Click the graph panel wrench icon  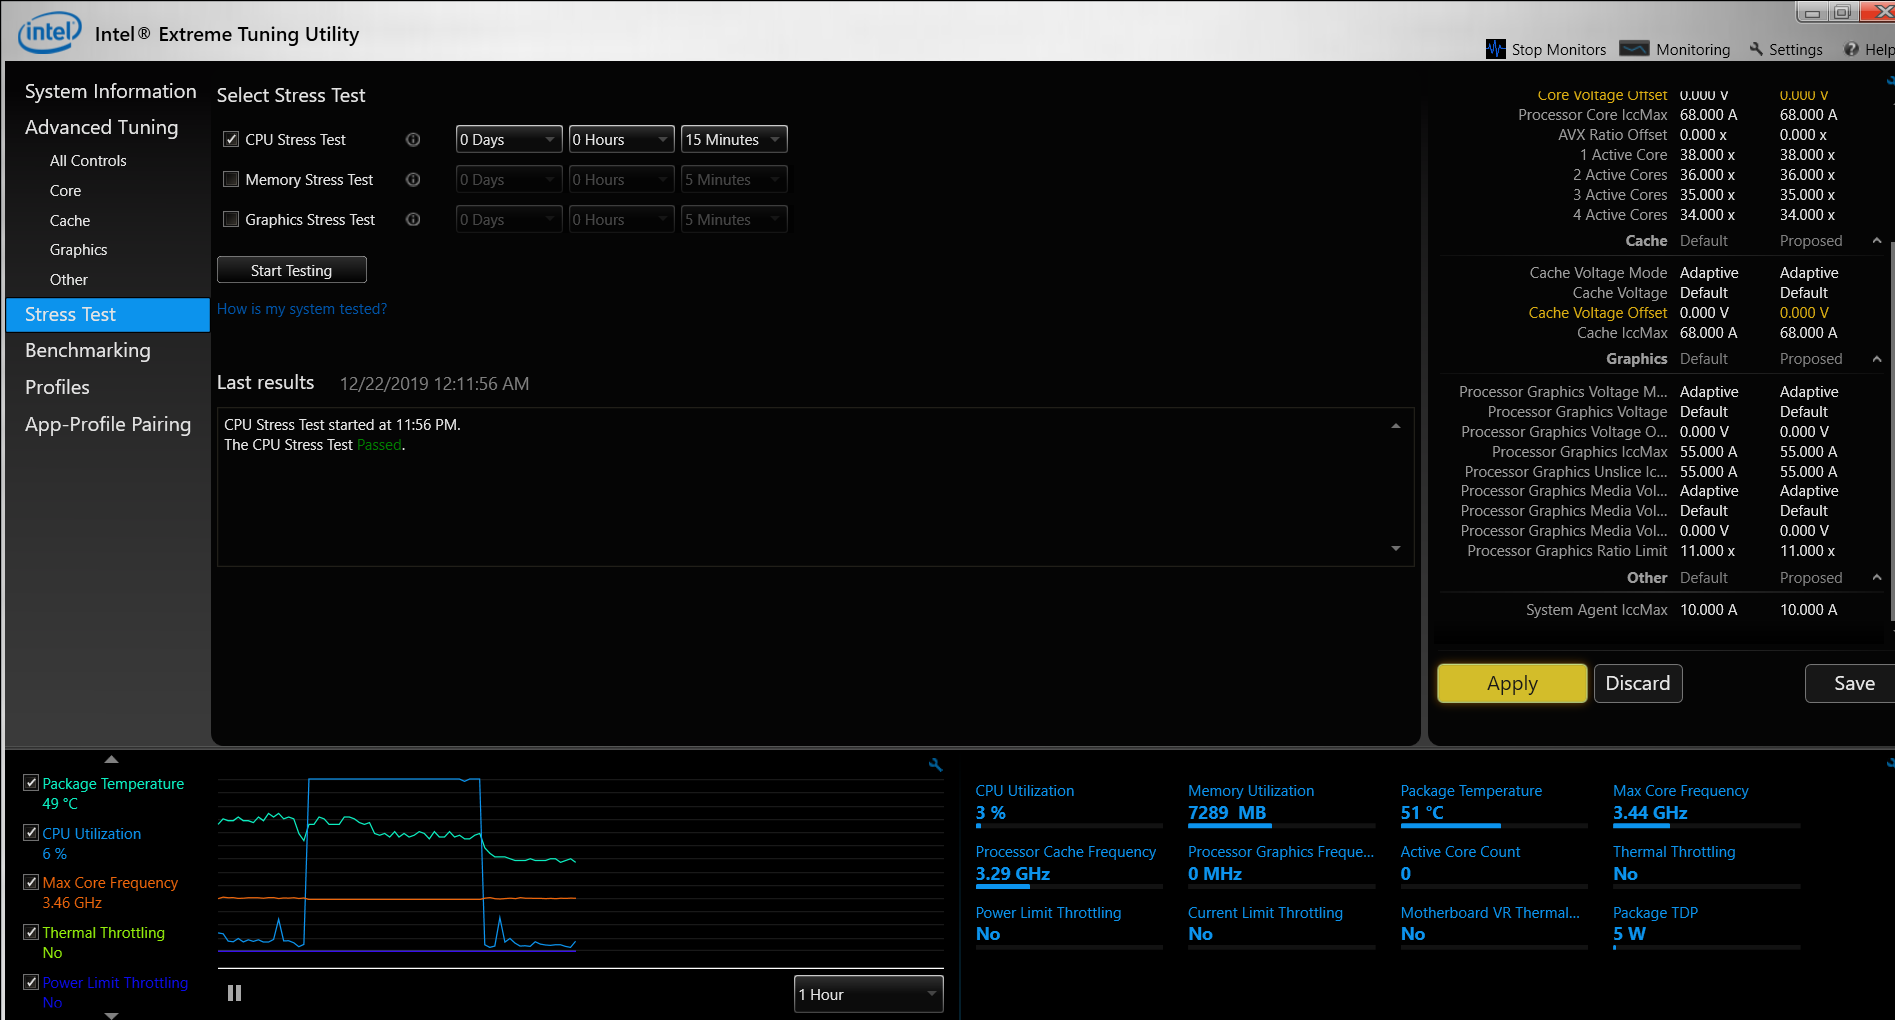936,764
